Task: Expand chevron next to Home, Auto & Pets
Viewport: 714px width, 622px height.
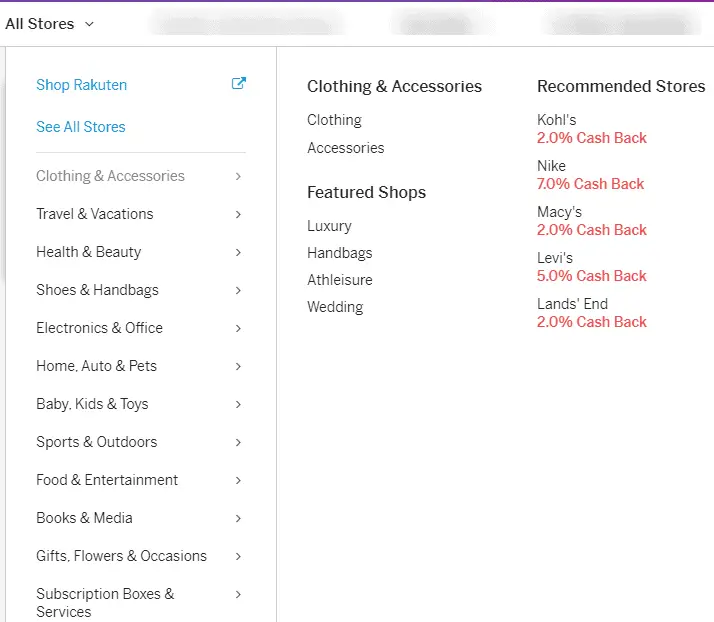Action: (x=238, y=366)
